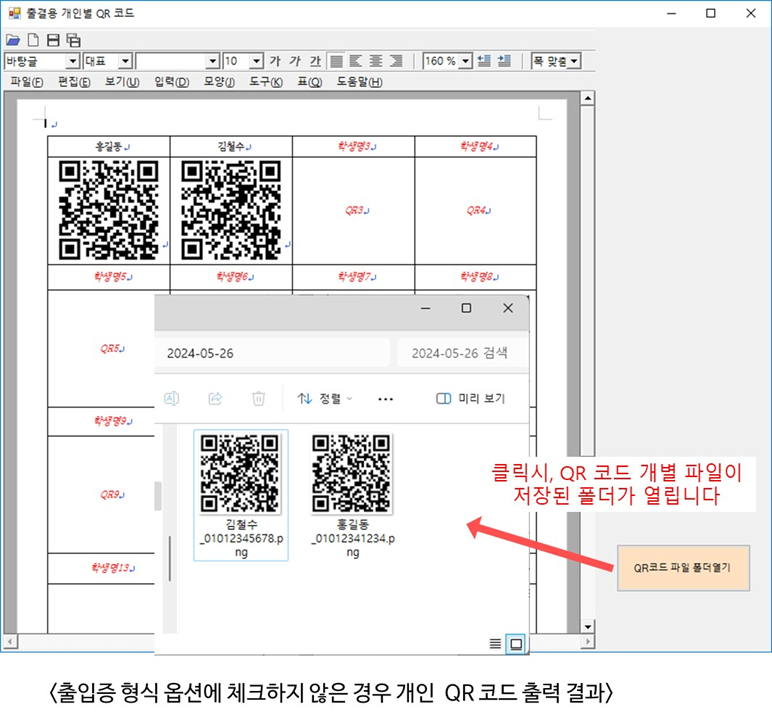
Task: Click the QR코드 파일 폴더열기 button
Action: (682, 567)
